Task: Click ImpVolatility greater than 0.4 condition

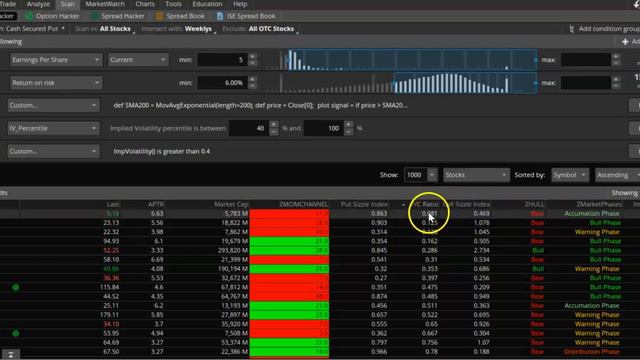Action: click(x=162, y=151)
